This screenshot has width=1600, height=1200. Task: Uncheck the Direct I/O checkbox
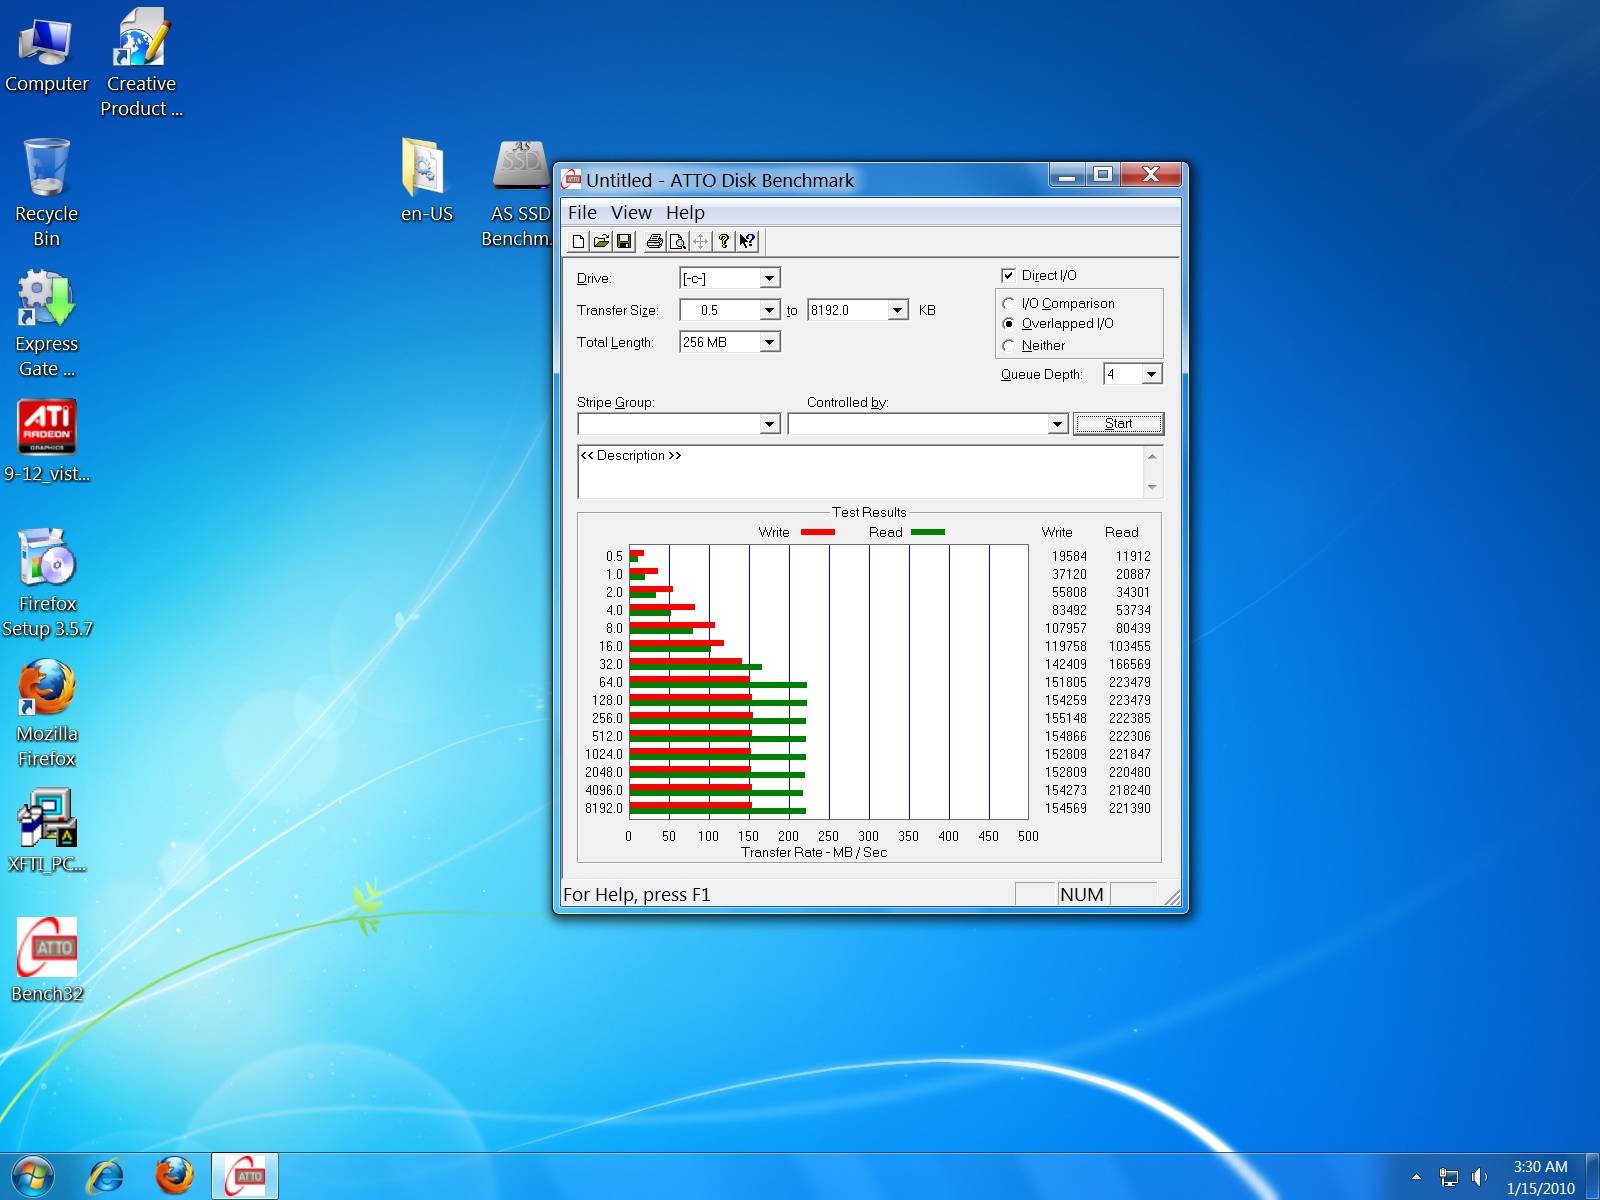tap(1008, 275)
